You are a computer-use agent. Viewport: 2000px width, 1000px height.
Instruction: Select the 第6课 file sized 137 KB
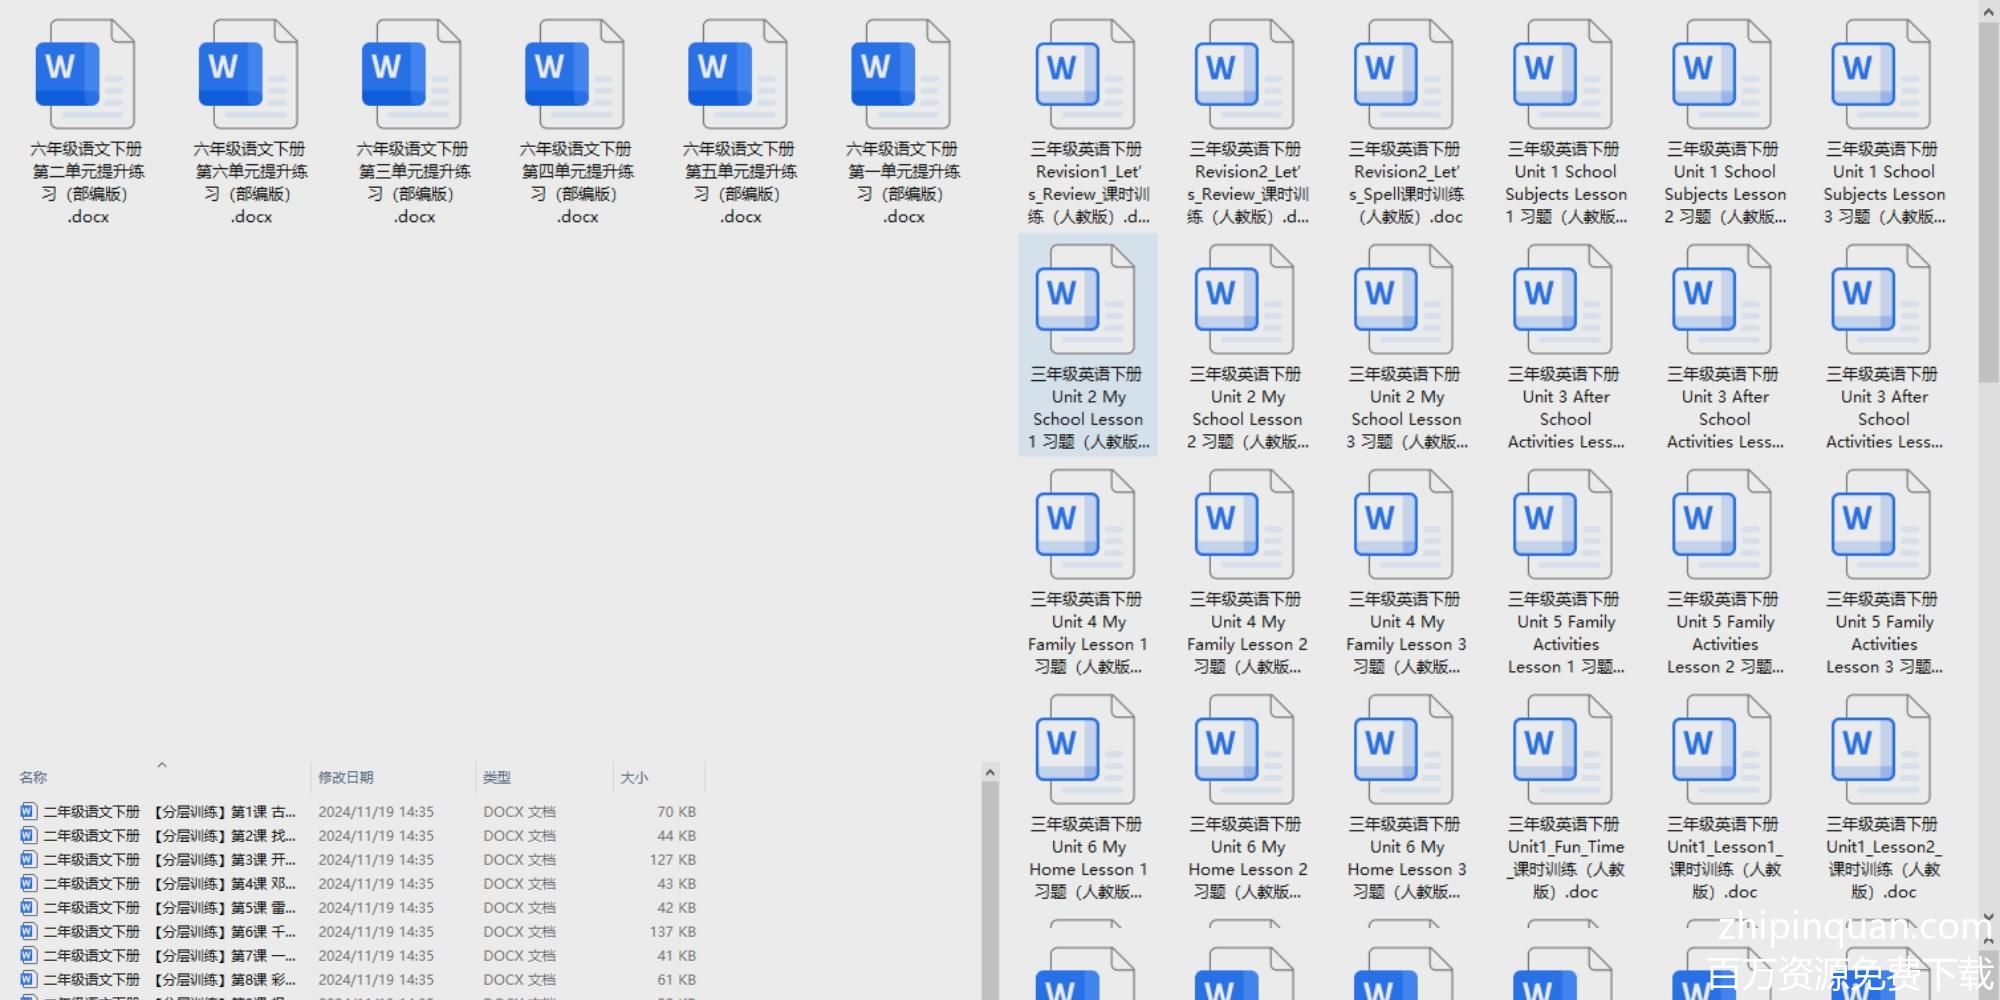(160, 932)
